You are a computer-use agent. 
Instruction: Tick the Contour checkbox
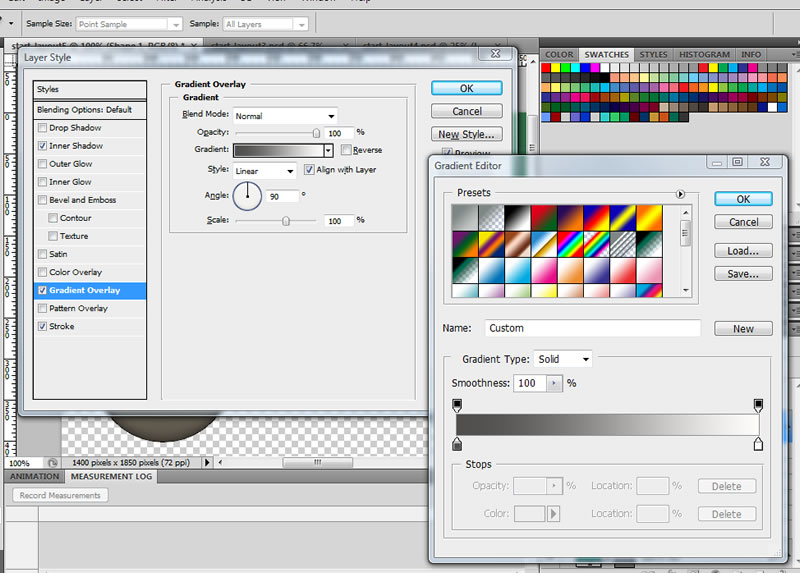(x=53, y=218)
